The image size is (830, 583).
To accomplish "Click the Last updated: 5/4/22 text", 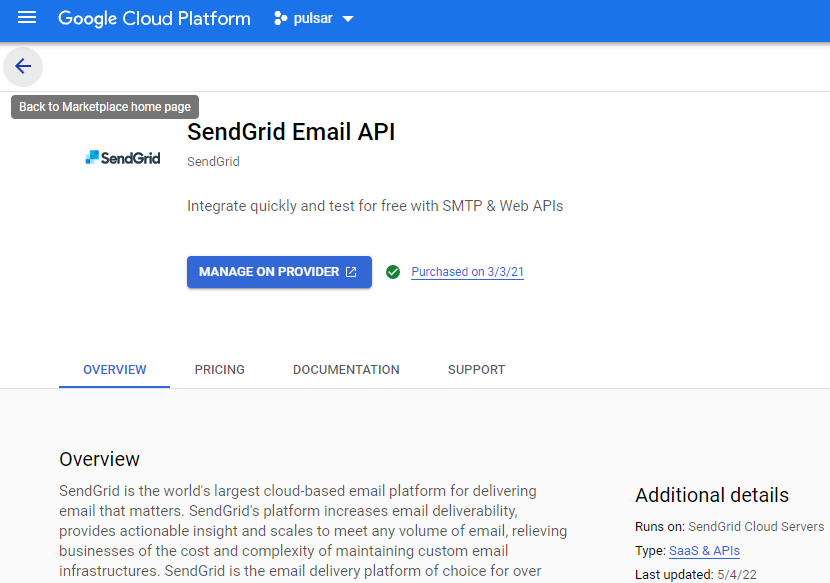I will coord(696,575).
